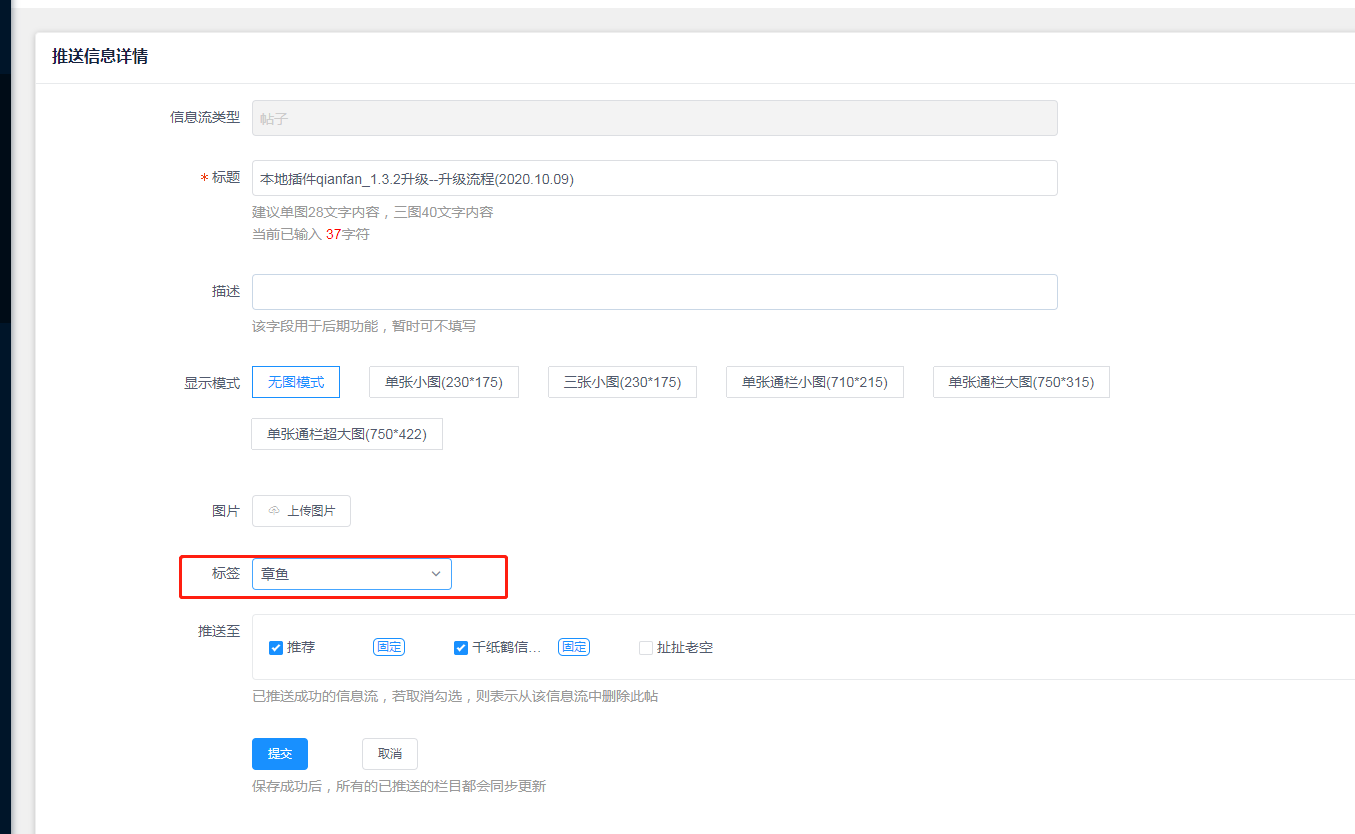Screen dimensions: 1355x834
Task: Click hint 该字段用于后期功能，暂时可不填写
Action: click(364, 326)
